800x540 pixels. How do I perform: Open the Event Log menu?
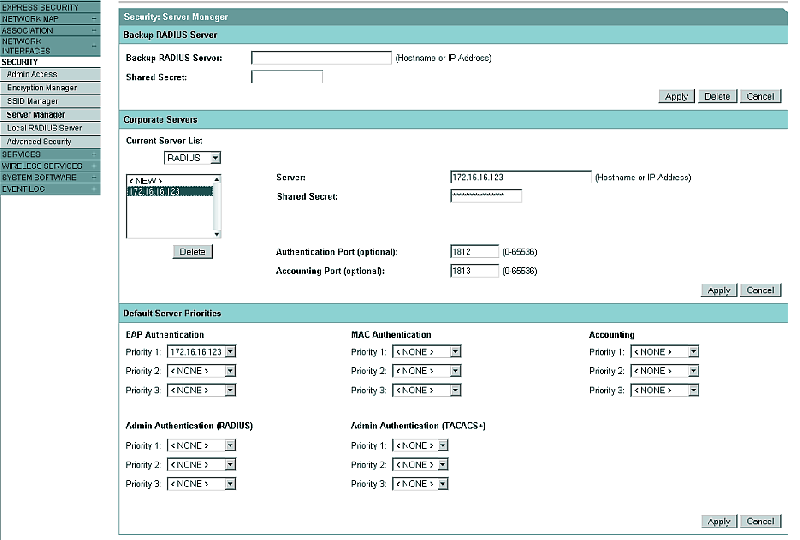(50, 189)
